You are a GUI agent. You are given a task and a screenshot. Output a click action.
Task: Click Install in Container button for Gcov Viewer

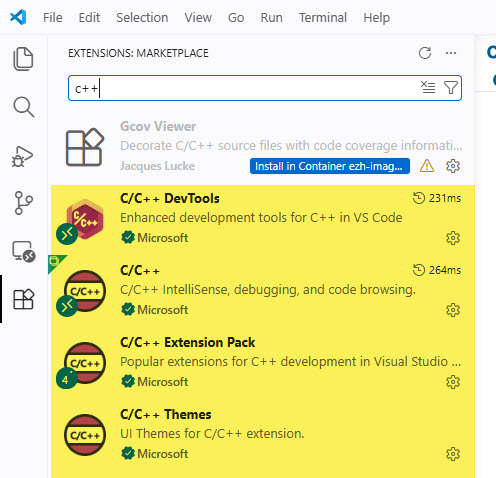pos(330,166)
